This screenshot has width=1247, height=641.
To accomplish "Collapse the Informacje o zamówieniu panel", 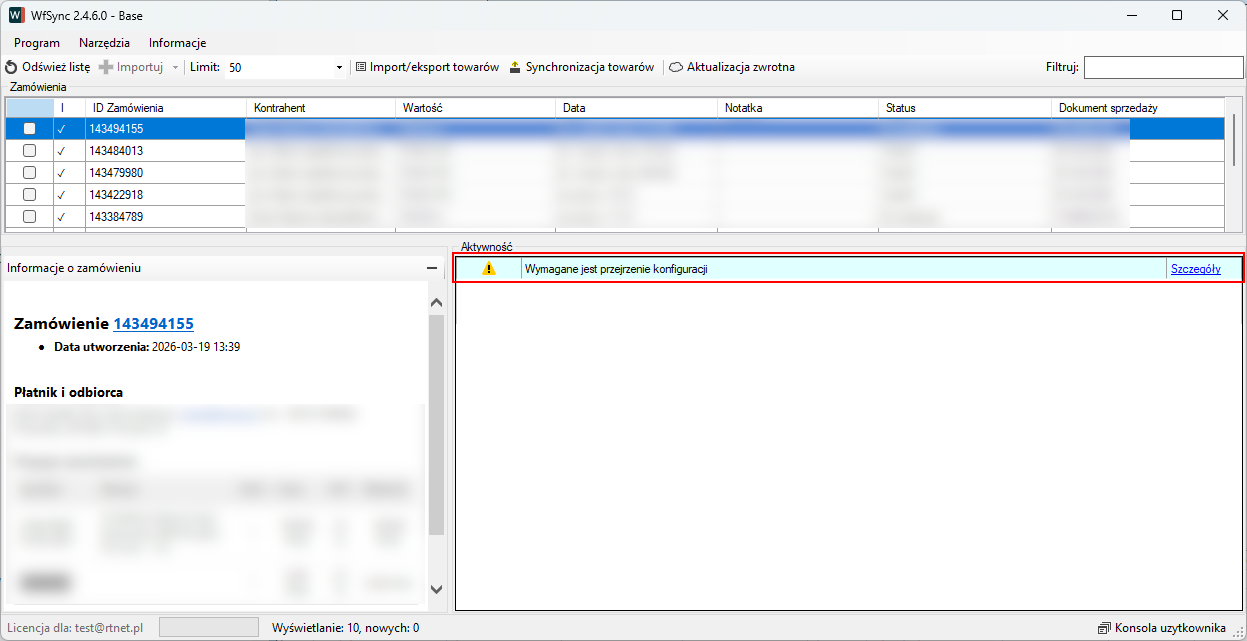I will click(x=431, y=268).
